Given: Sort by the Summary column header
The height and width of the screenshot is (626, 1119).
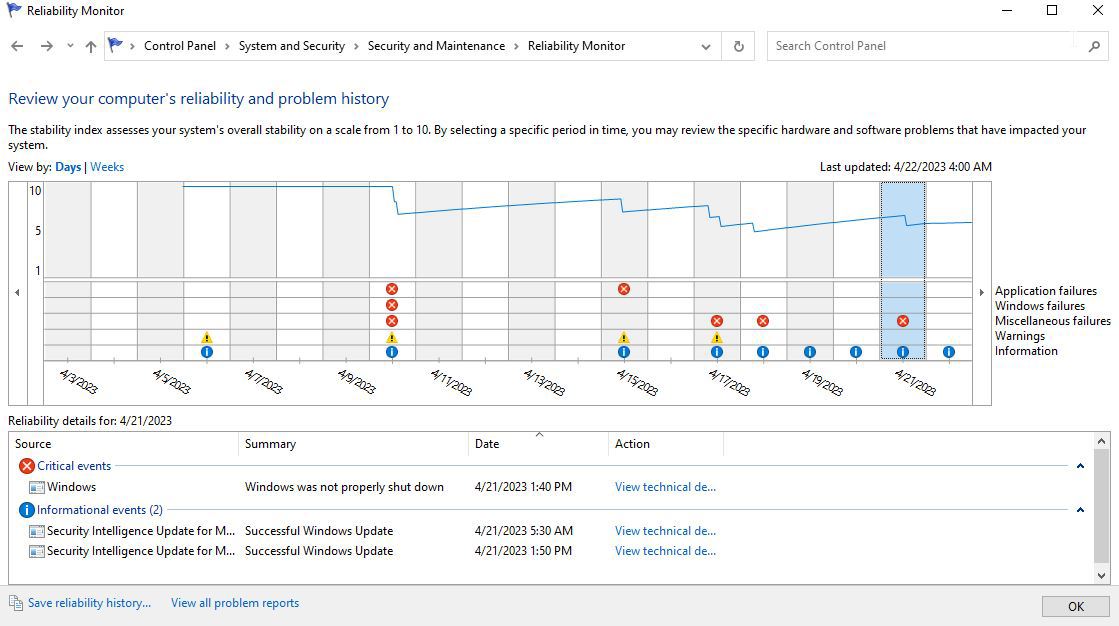Looking at the screenshot, I should point(354,443).
